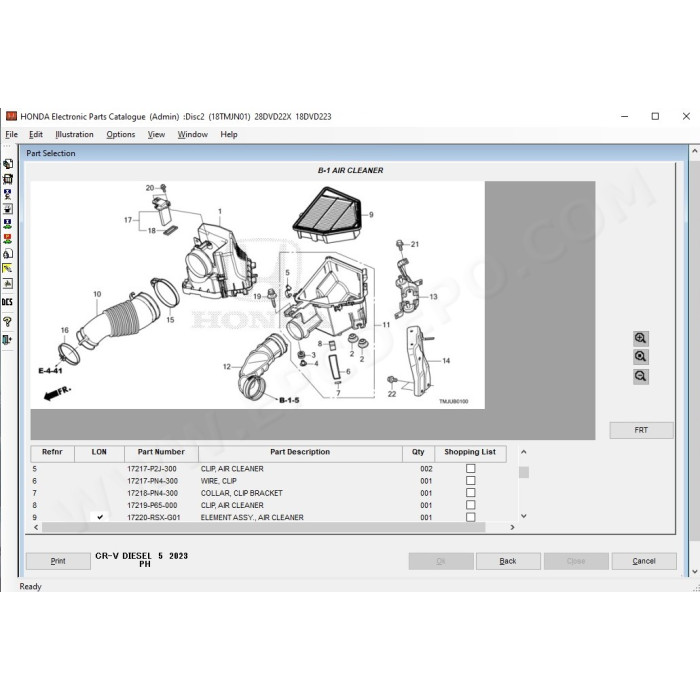Tick the Shopping List checkbox for 17217-P2J-300

coord(471,468)
